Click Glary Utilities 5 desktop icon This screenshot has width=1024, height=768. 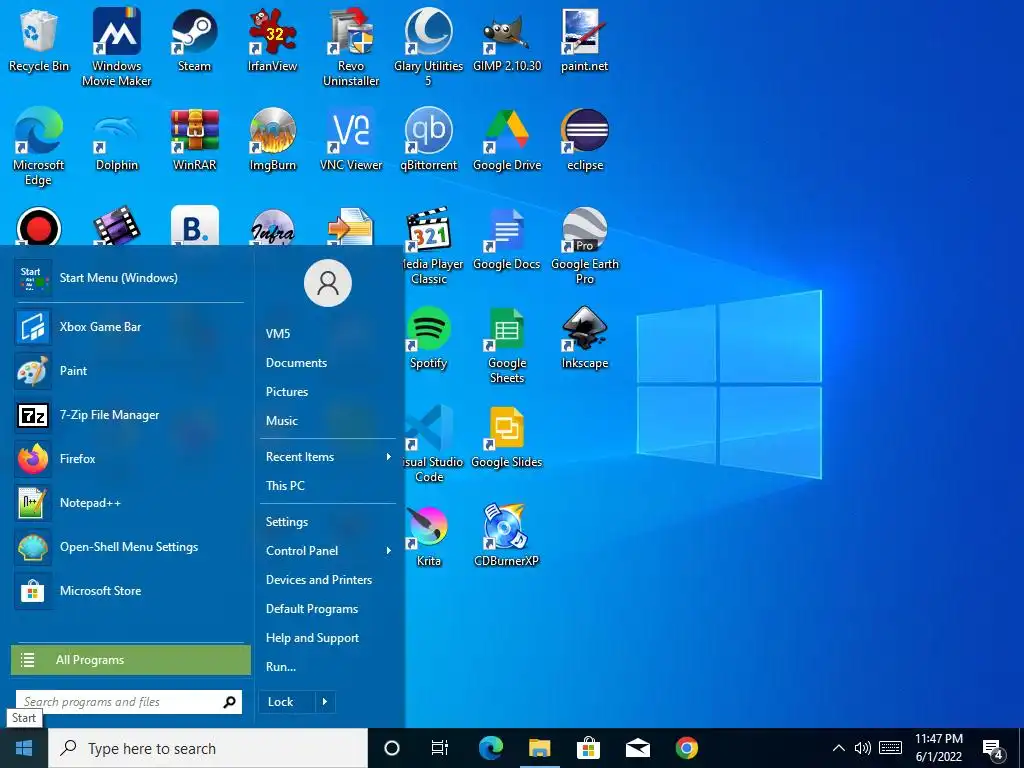[428, 48]
